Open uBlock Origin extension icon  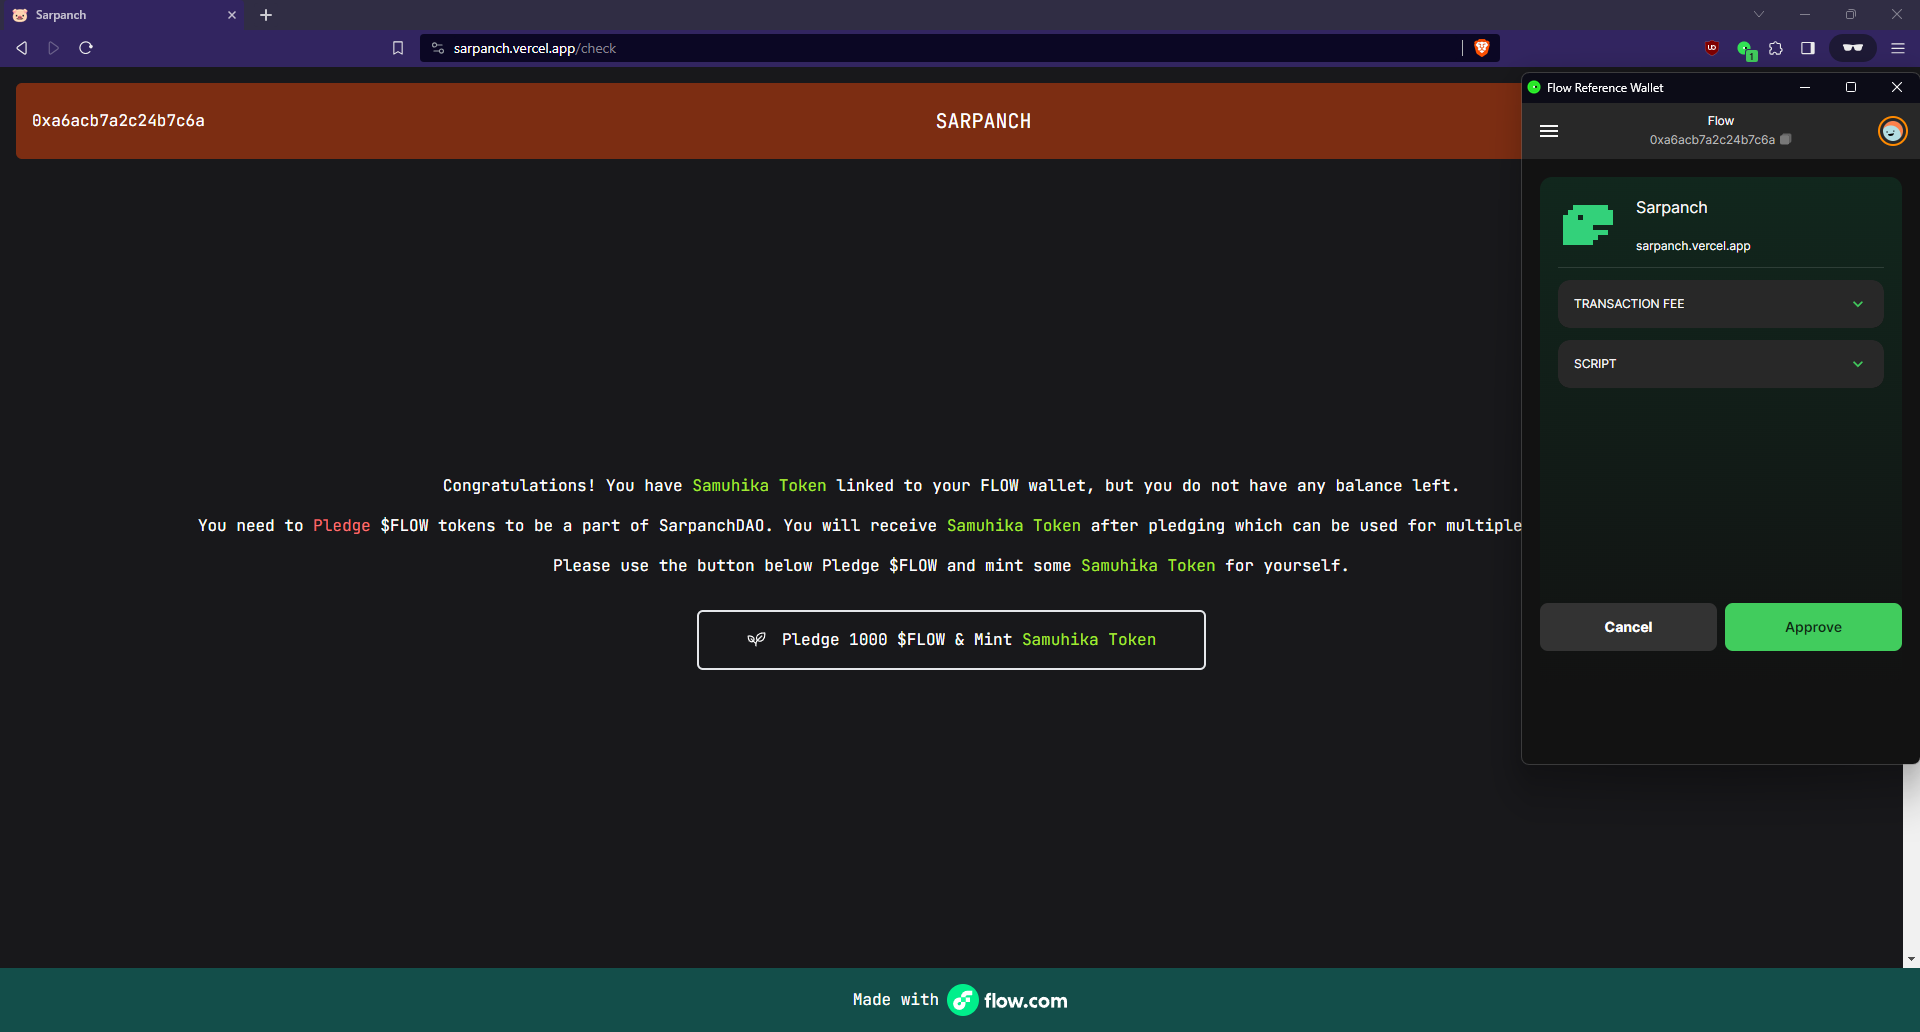[x=1712, y=48]
